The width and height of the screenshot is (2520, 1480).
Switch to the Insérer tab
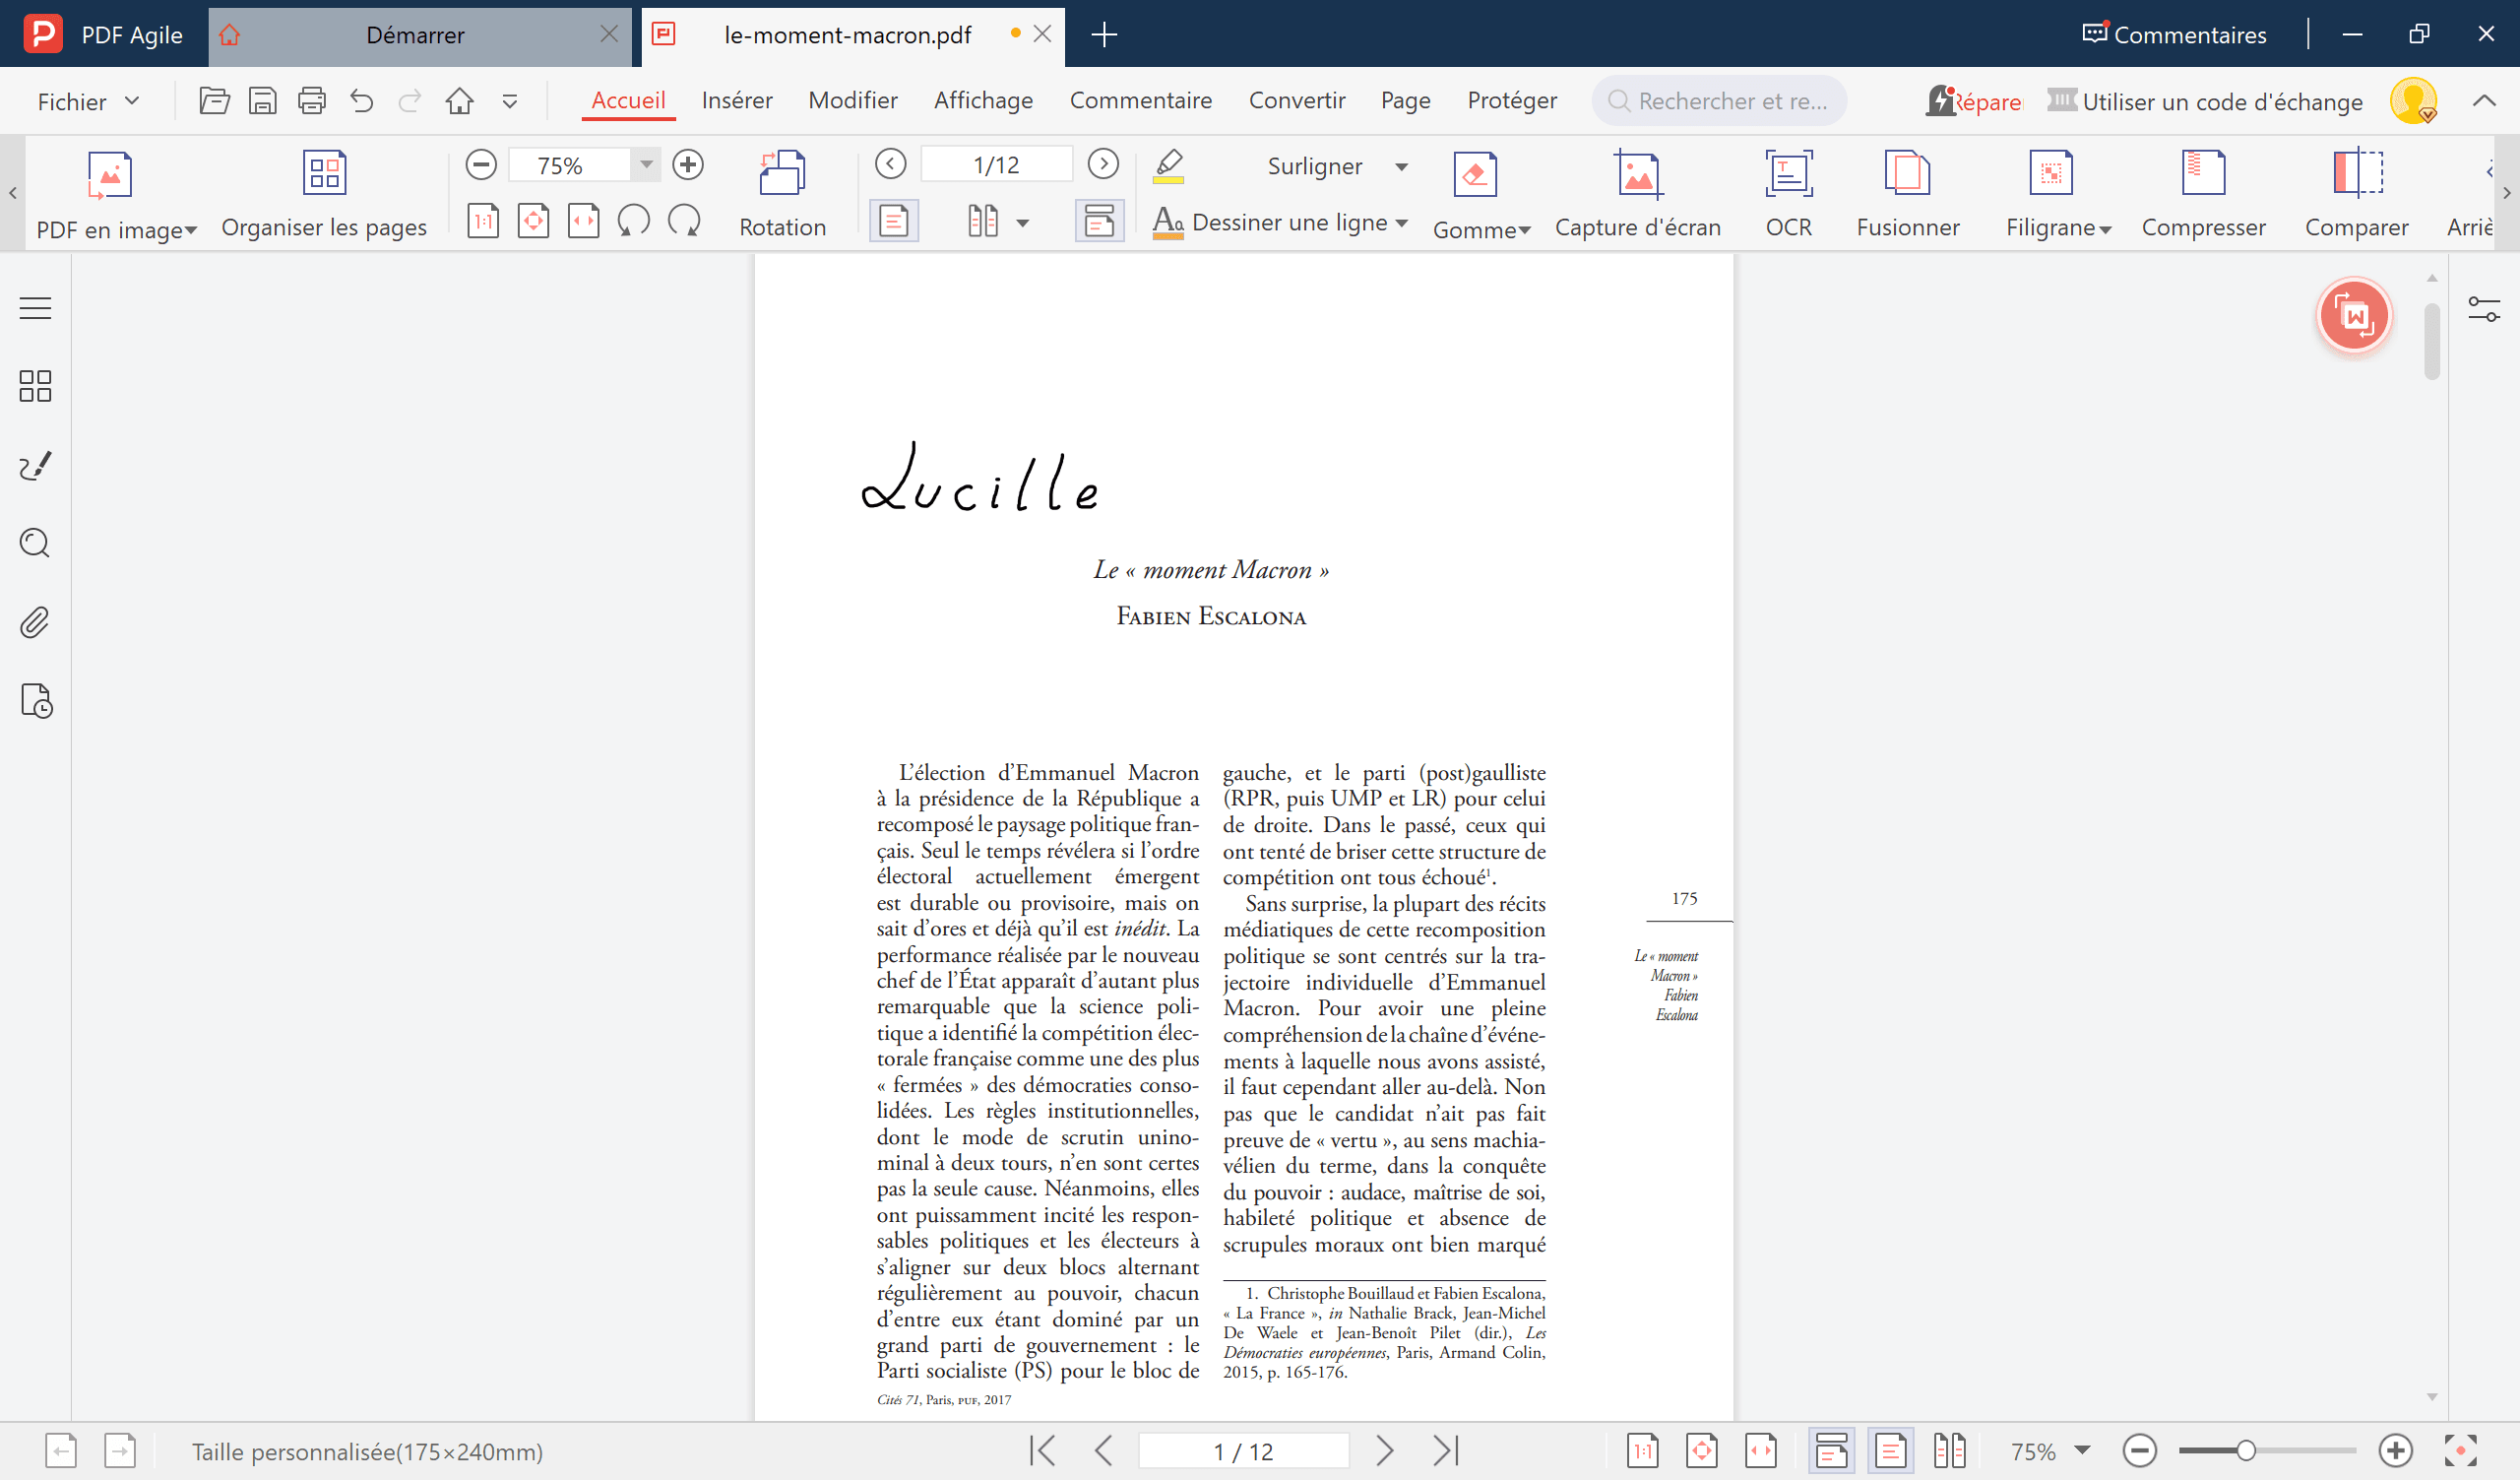pos(736,101)
